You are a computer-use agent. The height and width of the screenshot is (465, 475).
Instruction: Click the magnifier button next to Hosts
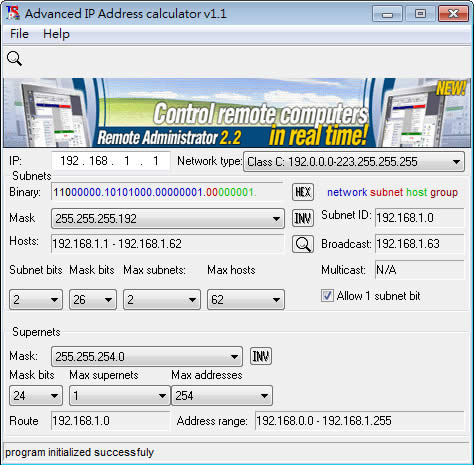point(303,244)
